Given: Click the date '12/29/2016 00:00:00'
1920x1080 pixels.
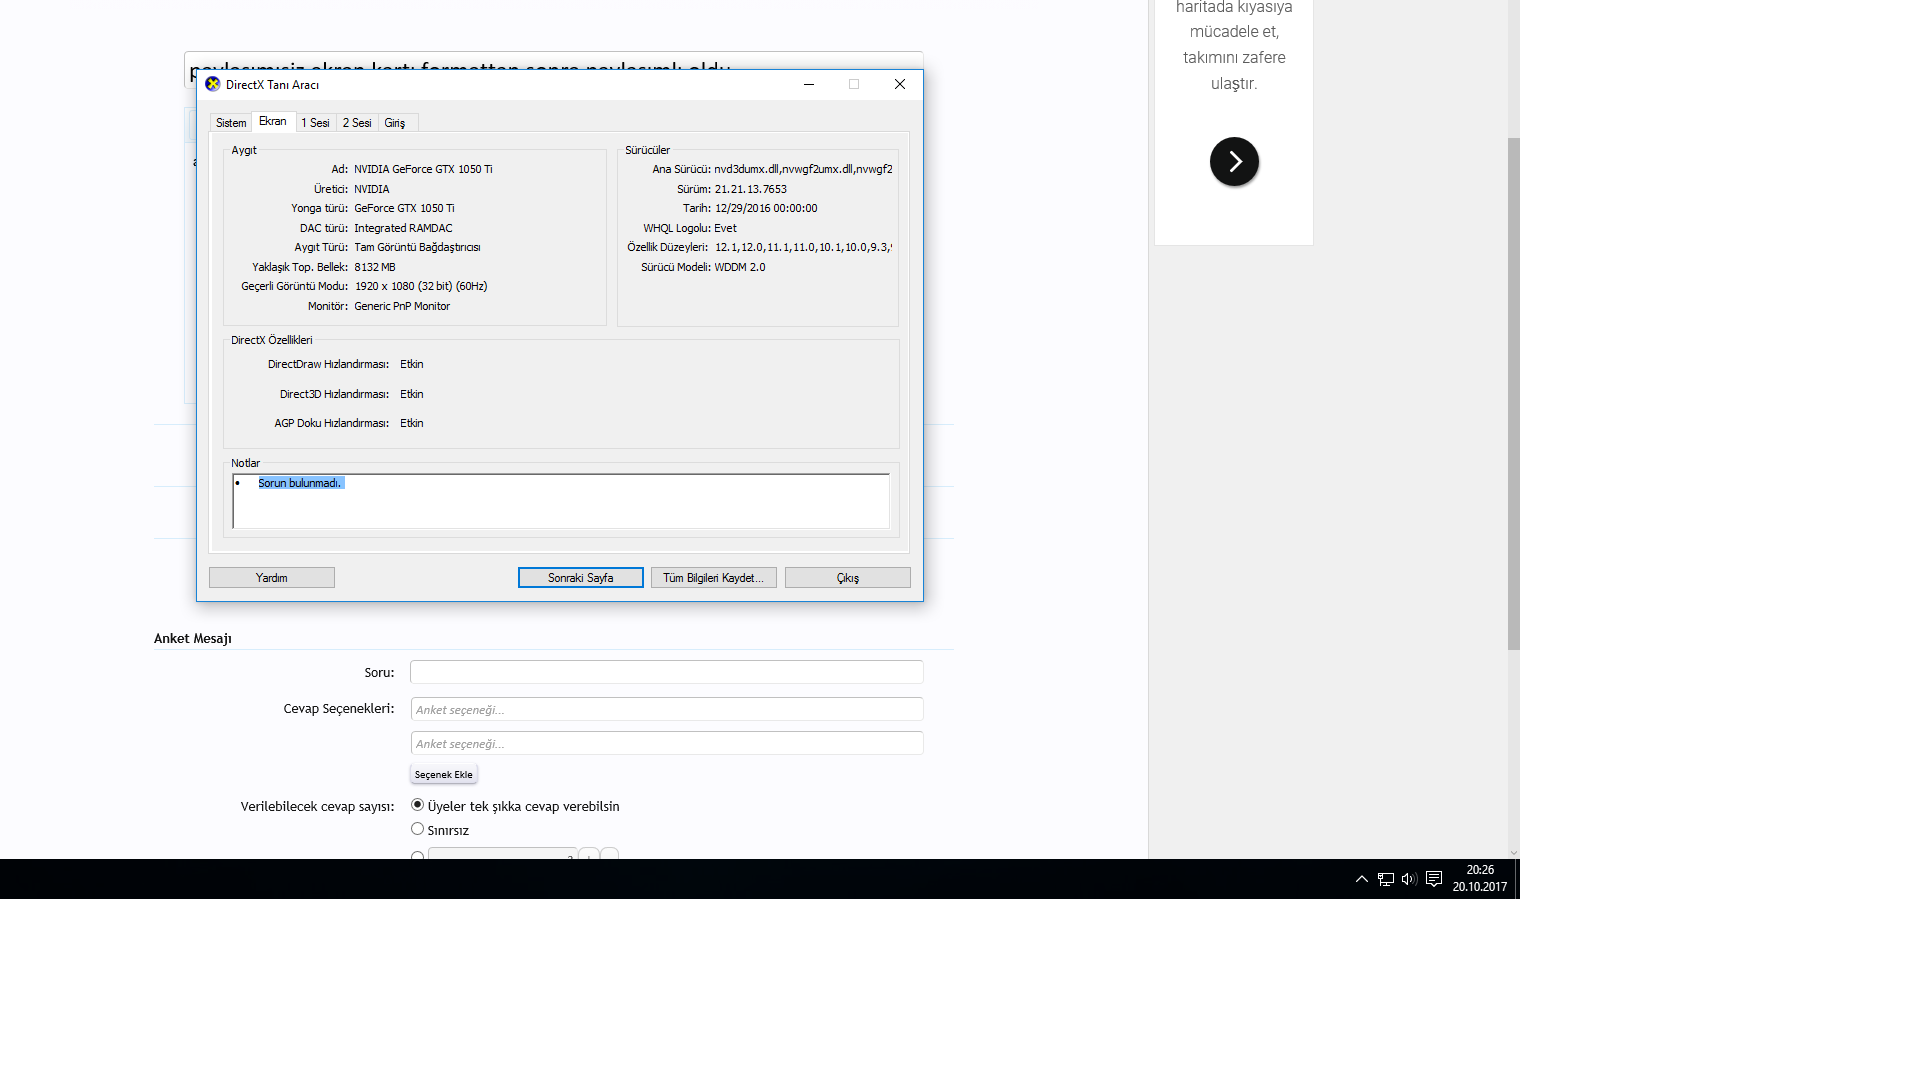Looking at the screenshot, I should click(766, 208).
